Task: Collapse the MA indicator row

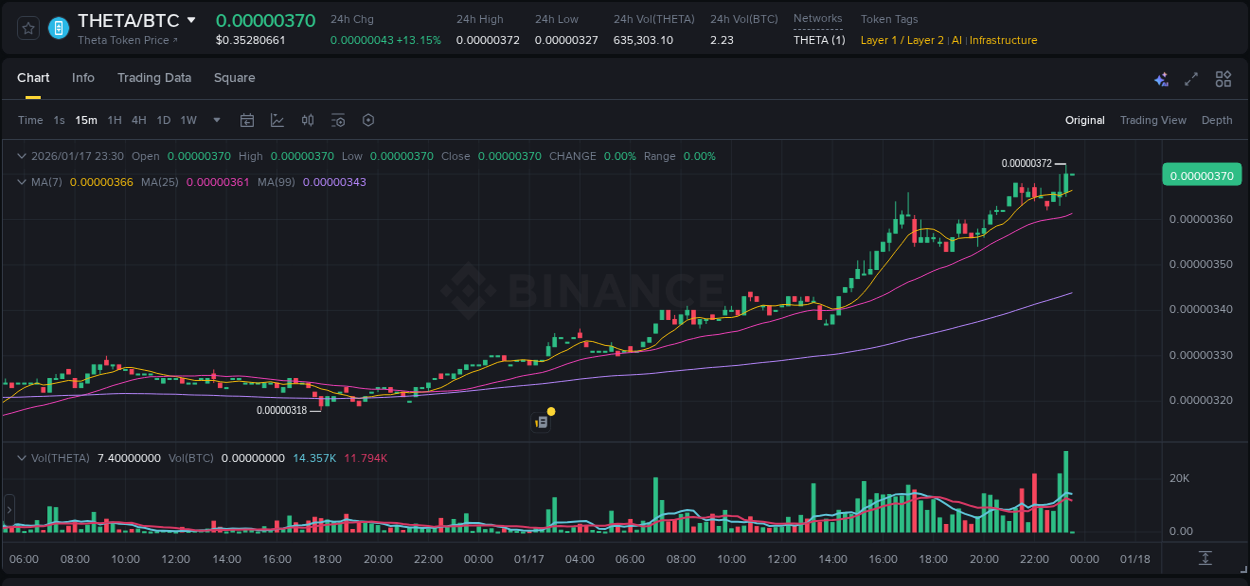Action: pyautogui.click(x=21, y=182)
